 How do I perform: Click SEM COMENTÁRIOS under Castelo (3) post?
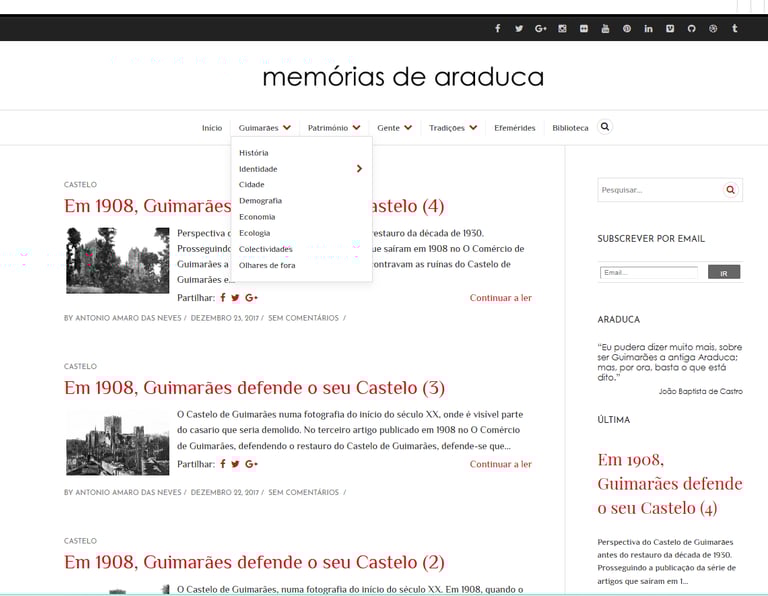(x=303, y=492)
